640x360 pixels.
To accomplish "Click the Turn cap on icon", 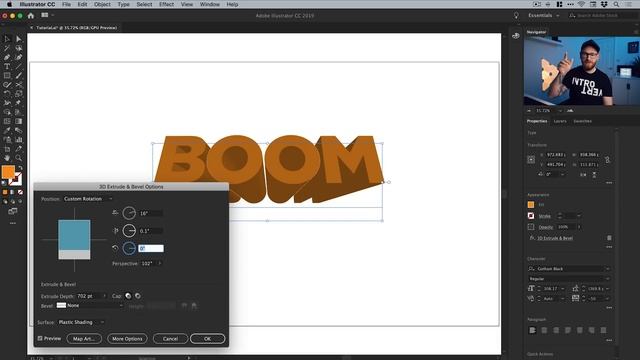I will [128, 296].
